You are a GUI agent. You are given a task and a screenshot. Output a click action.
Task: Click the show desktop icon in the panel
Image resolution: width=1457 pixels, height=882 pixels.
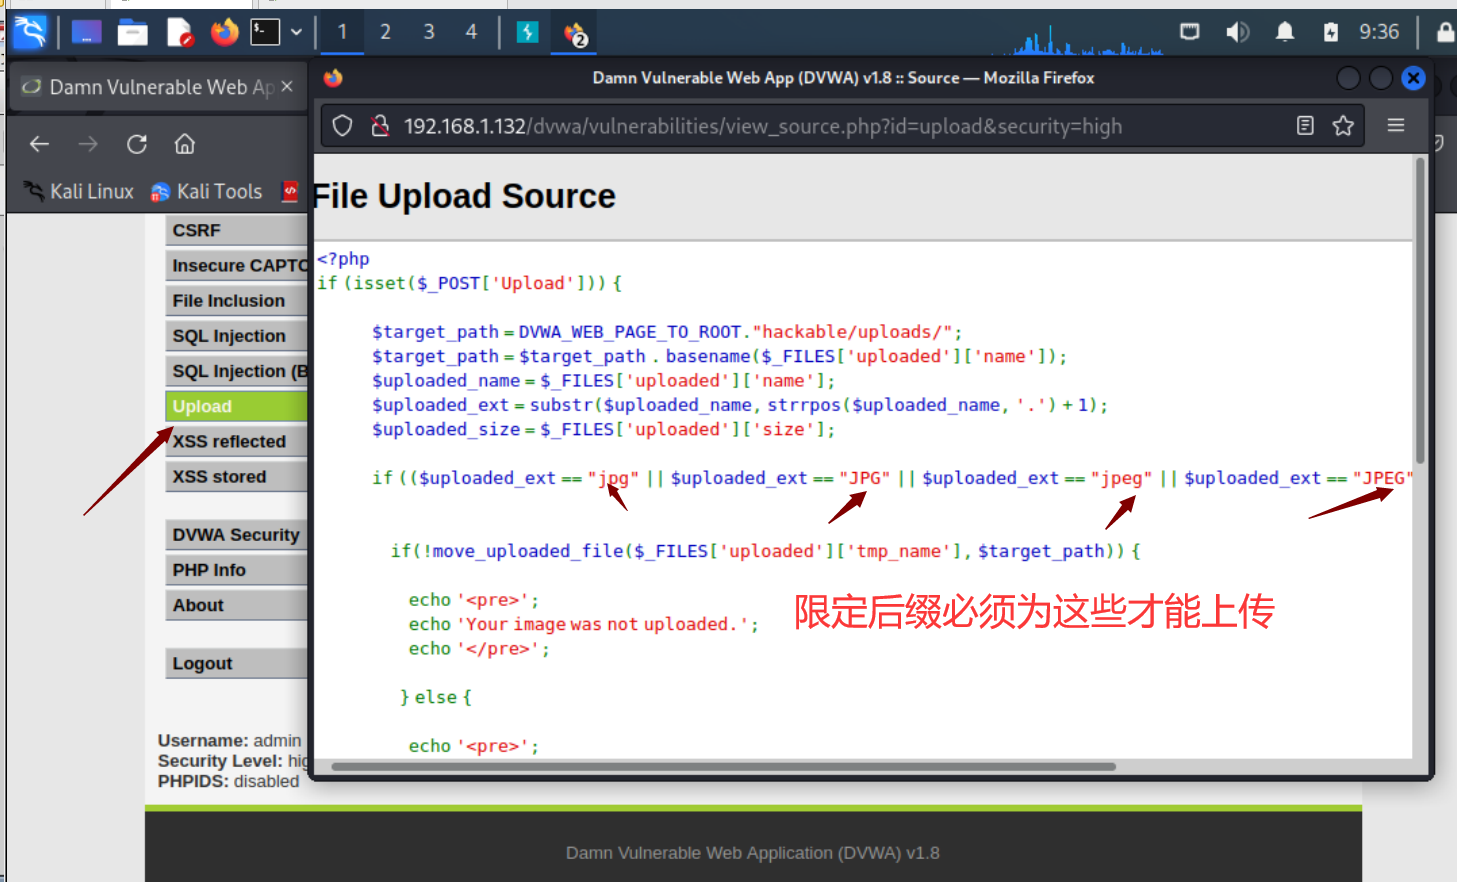86,33
